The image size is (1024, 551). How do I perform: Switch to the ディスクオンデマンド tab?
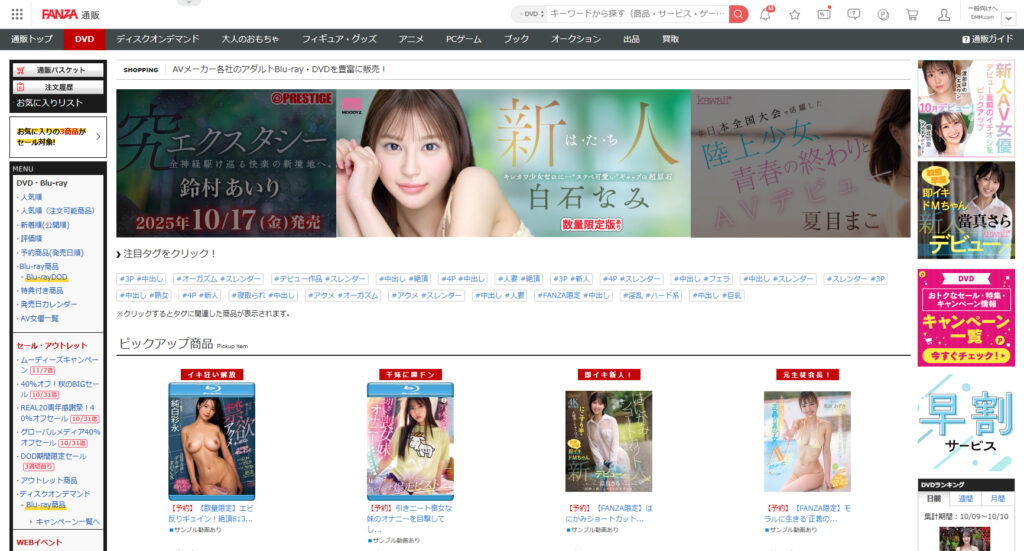pyautogui.click(x=156, y=39)
